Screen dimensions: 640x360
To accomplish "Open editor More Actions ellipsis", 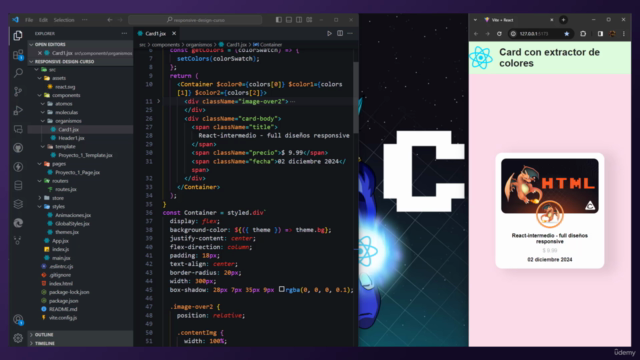I will point(350,33).
